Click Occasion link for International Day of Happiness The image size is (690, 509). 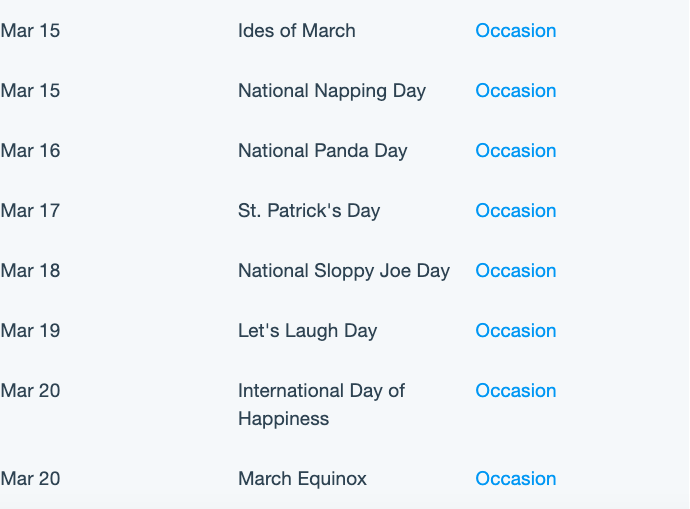(516, 390)
